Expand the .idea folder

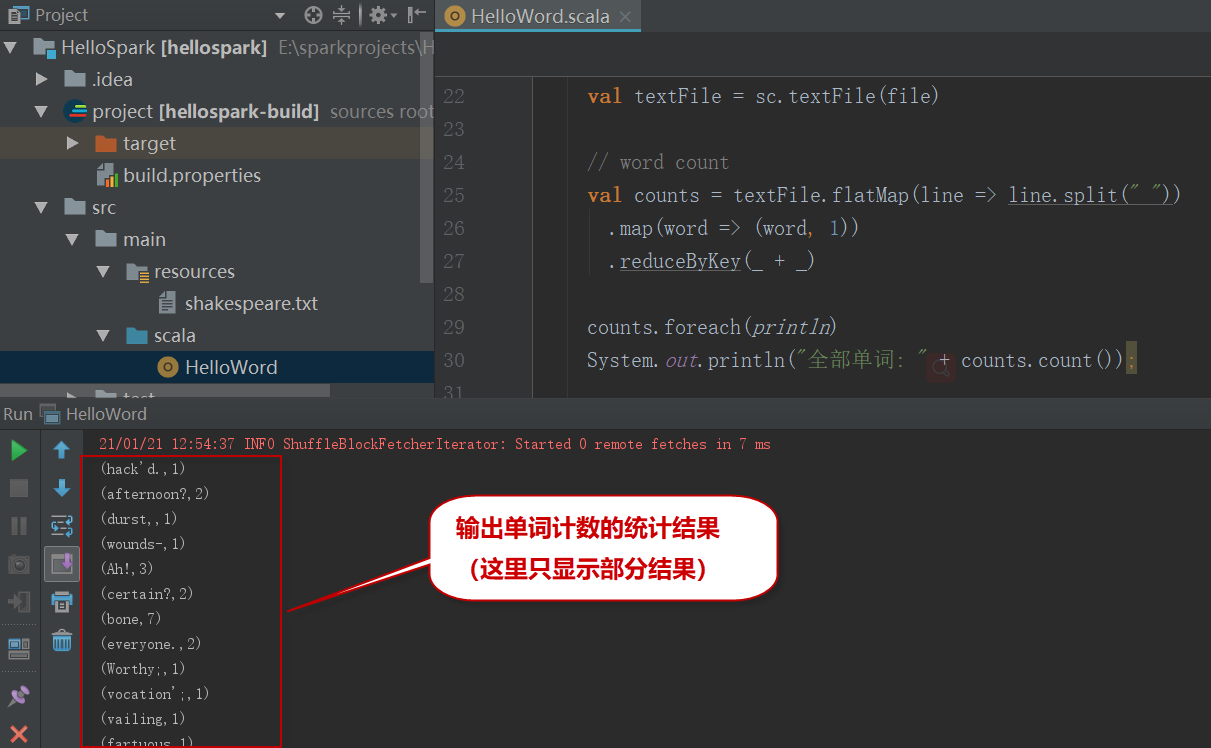(x=41, y=79)
